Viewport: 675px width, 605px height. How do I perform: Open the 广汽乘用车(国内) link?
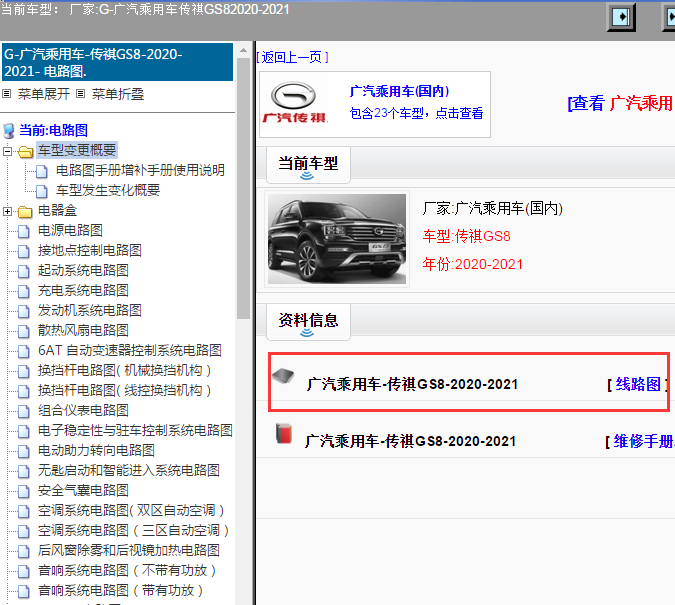[x=399, y=91]
